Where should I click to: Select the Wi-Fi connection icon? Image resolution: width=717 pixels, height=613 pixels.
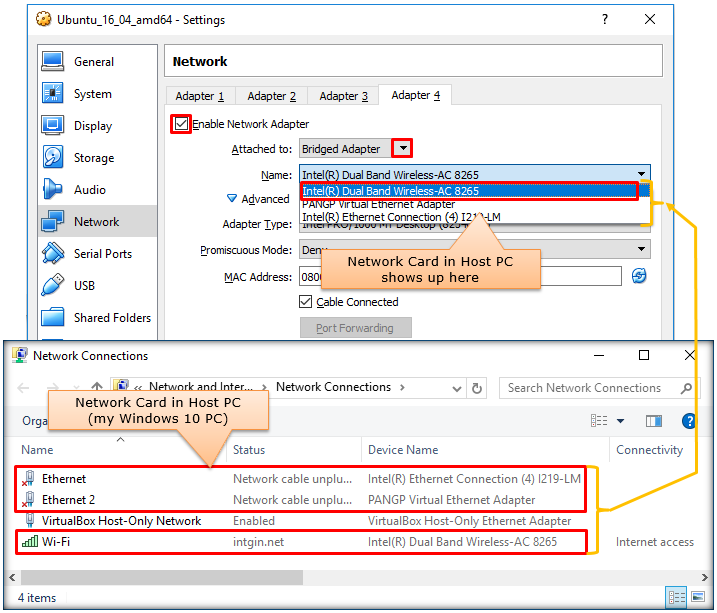point(30,542)
